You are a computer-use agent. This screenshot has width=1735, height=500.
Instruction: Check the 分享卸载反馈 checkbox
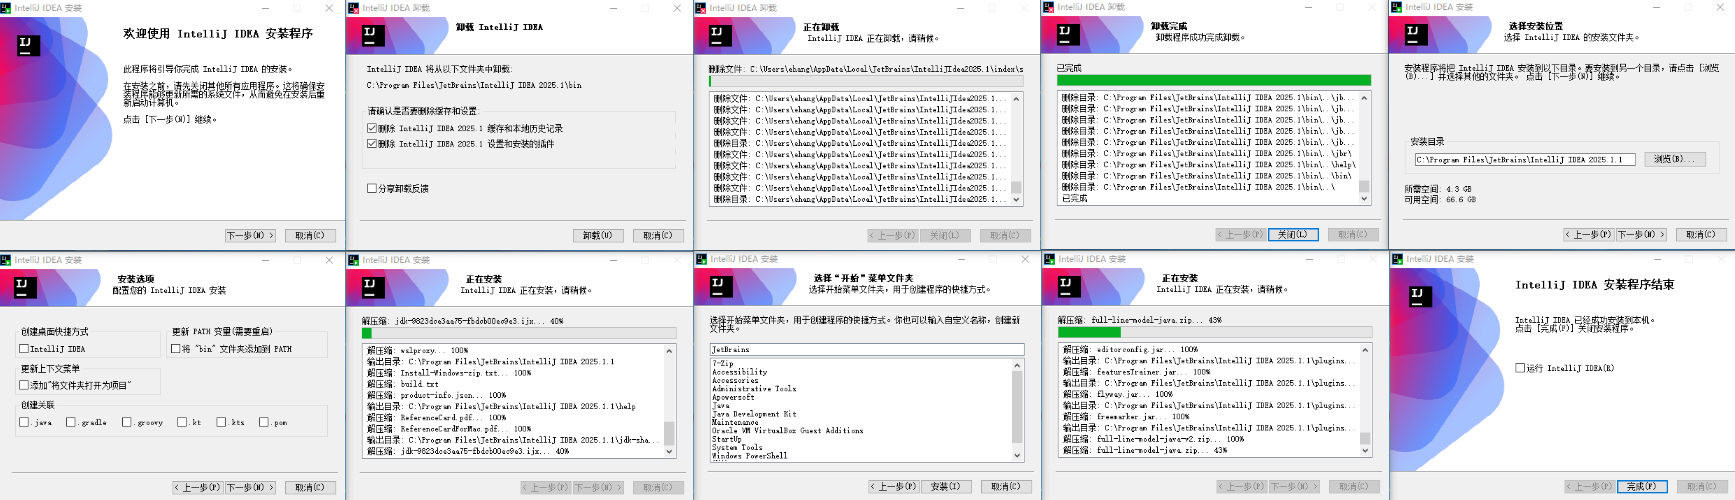pyautogui.click(x=372, y=188)
